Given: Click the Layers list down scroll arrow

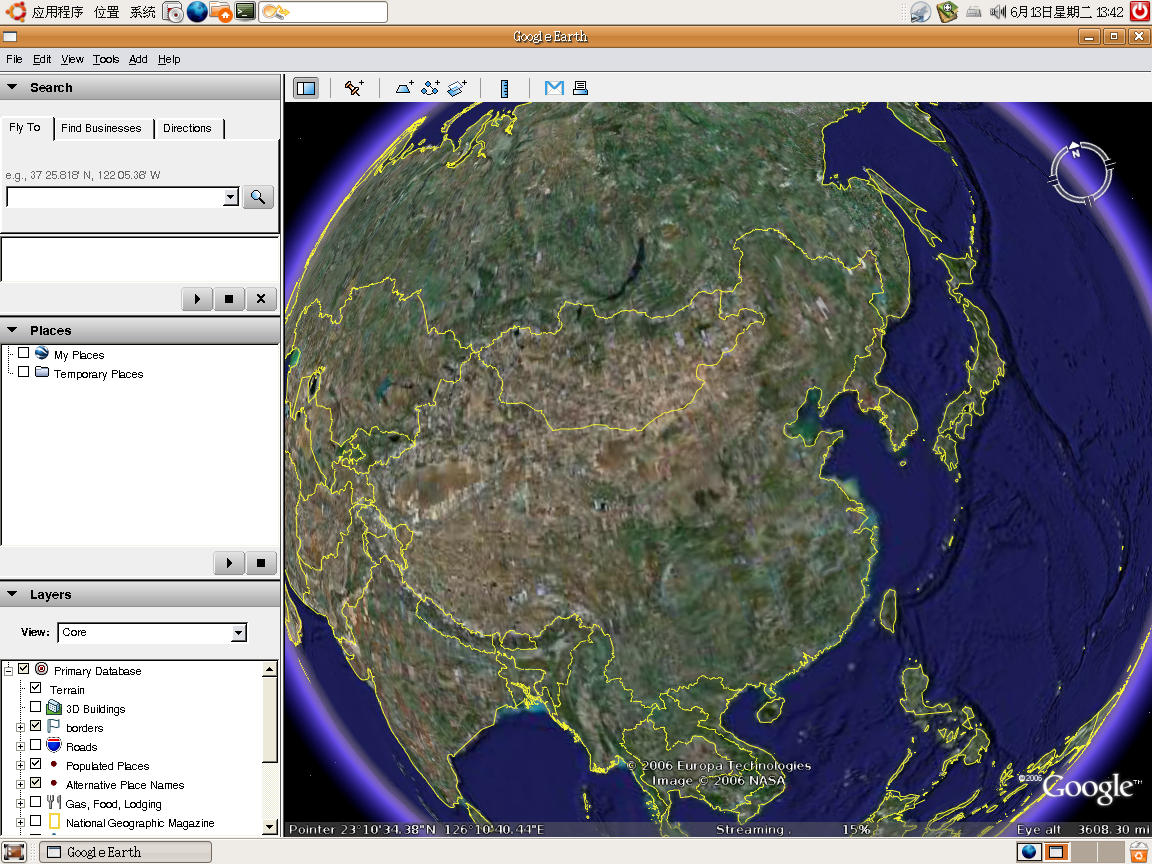Looking at the screenshot, I should click(x=270, y=827).
